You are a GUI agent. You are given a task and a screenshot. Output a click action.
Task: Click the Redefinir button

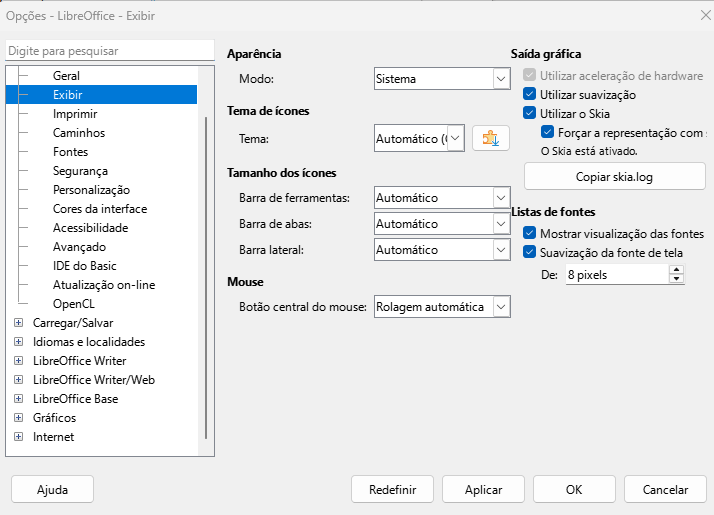pyautogui.click(x=393, y=490)
